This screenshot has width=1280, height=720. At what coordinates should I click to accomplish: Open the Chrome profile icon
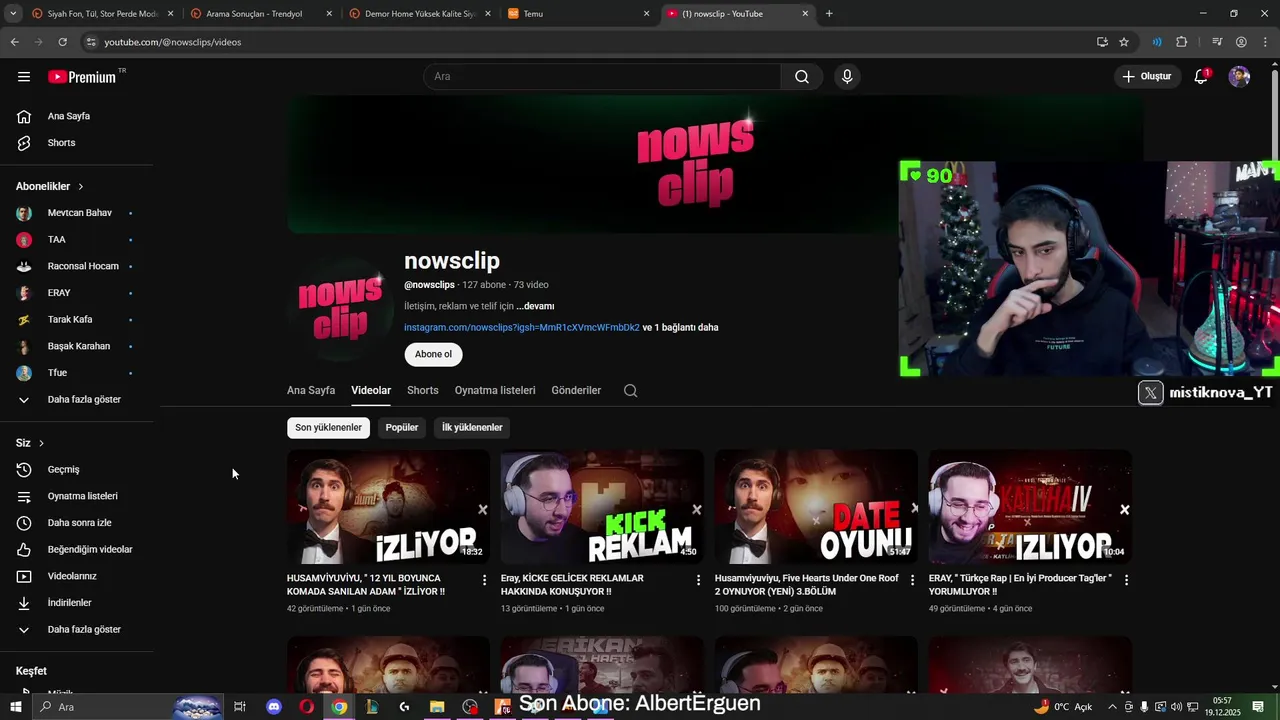(x=1241, y=42)
